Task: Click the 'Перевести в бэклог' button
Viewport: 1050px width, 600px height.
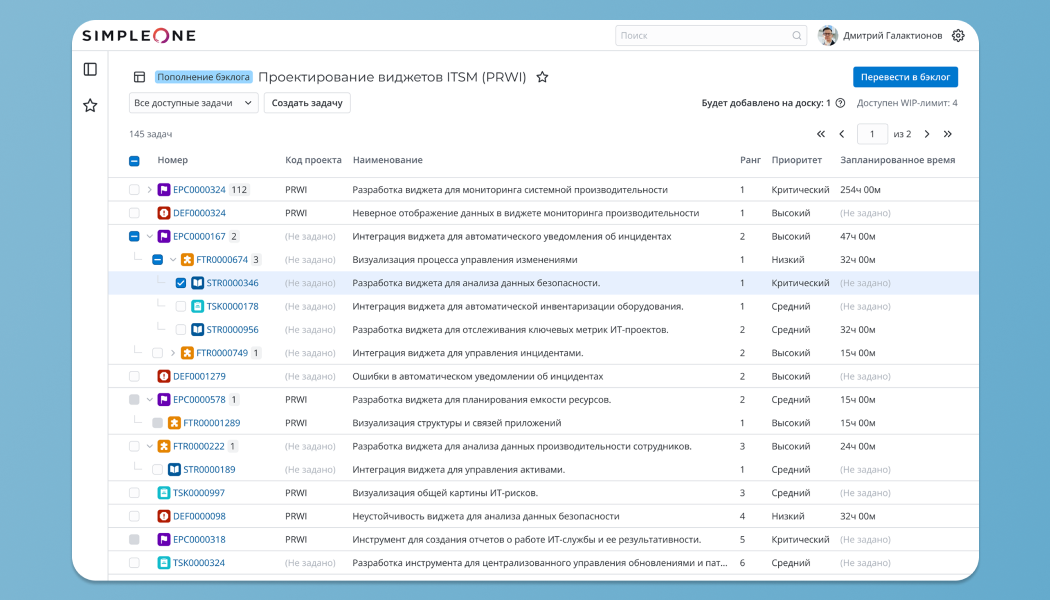Action: pyautogui.click(x=905, y=77)
